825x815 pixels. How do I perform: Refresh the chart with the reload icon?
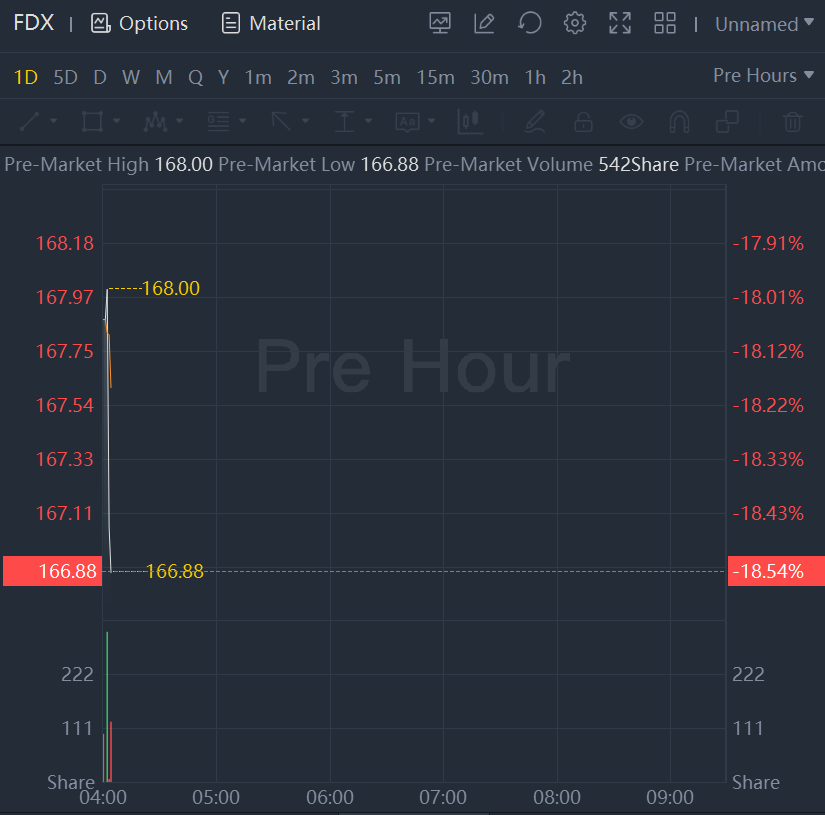point(529,23)
